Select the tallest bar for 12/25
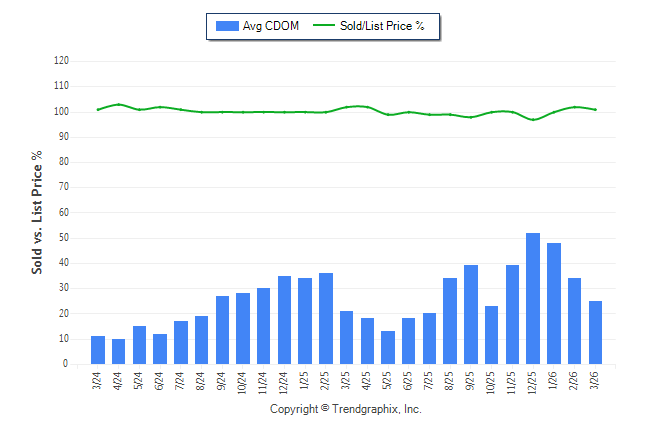This screenshot has height=434, width=646. 533,298
